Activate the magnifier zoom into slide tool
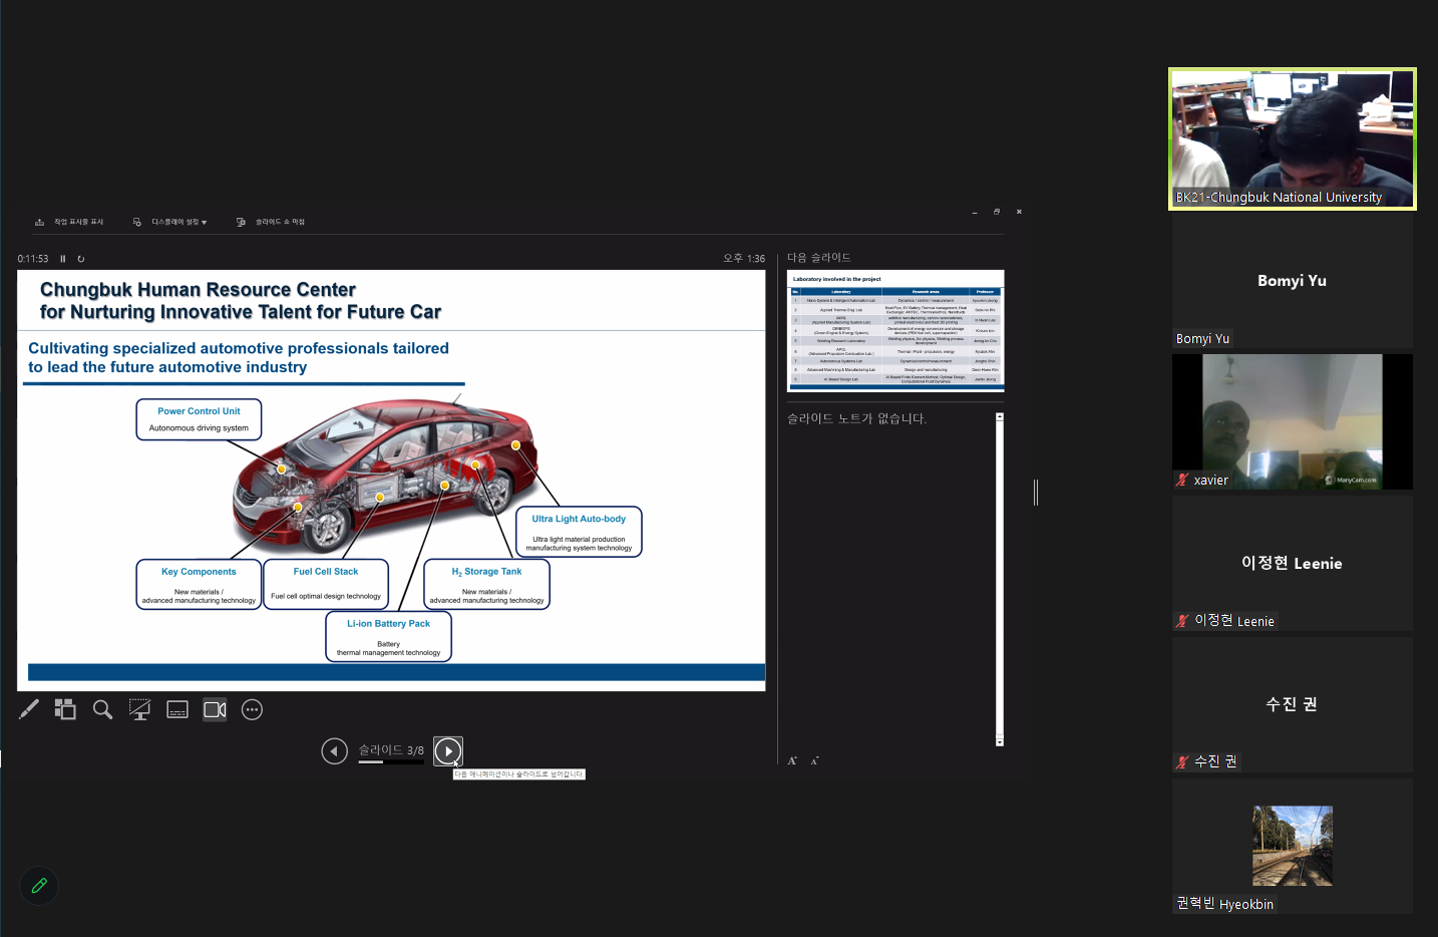The image size is (1438, 937). coord(102,710)
